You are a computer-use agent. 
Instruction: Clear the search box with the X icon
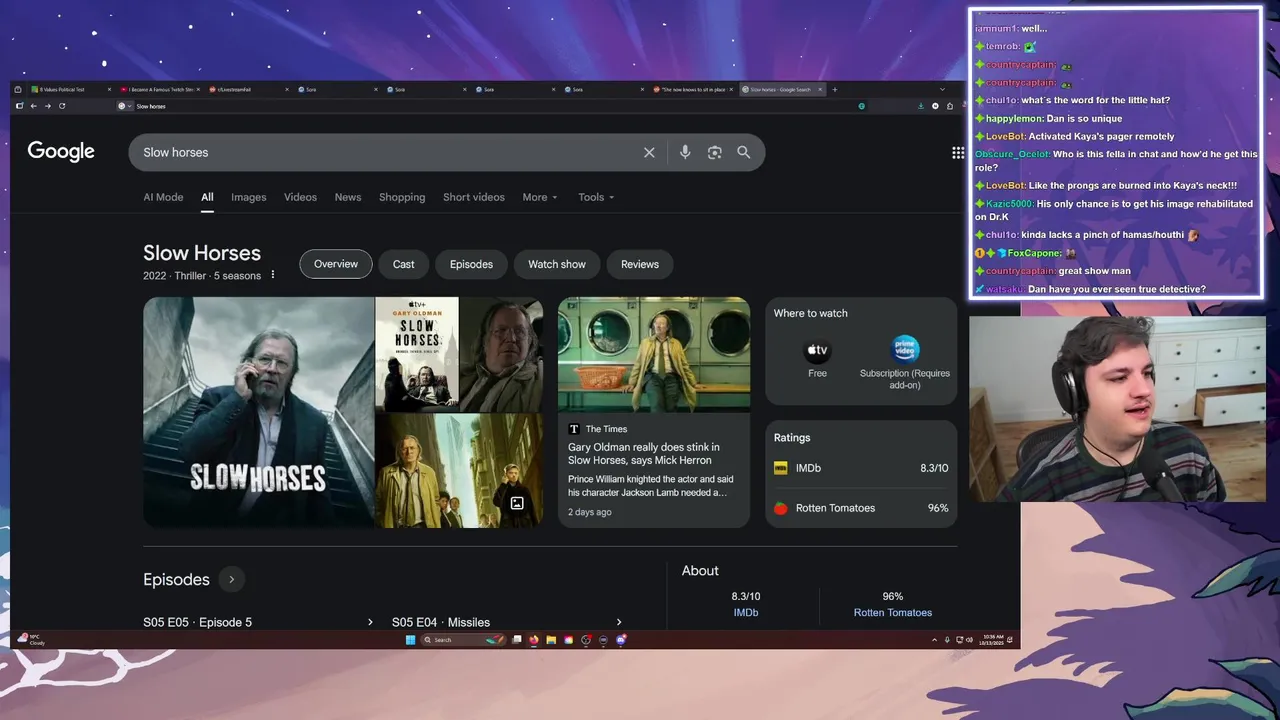[649, 152]
